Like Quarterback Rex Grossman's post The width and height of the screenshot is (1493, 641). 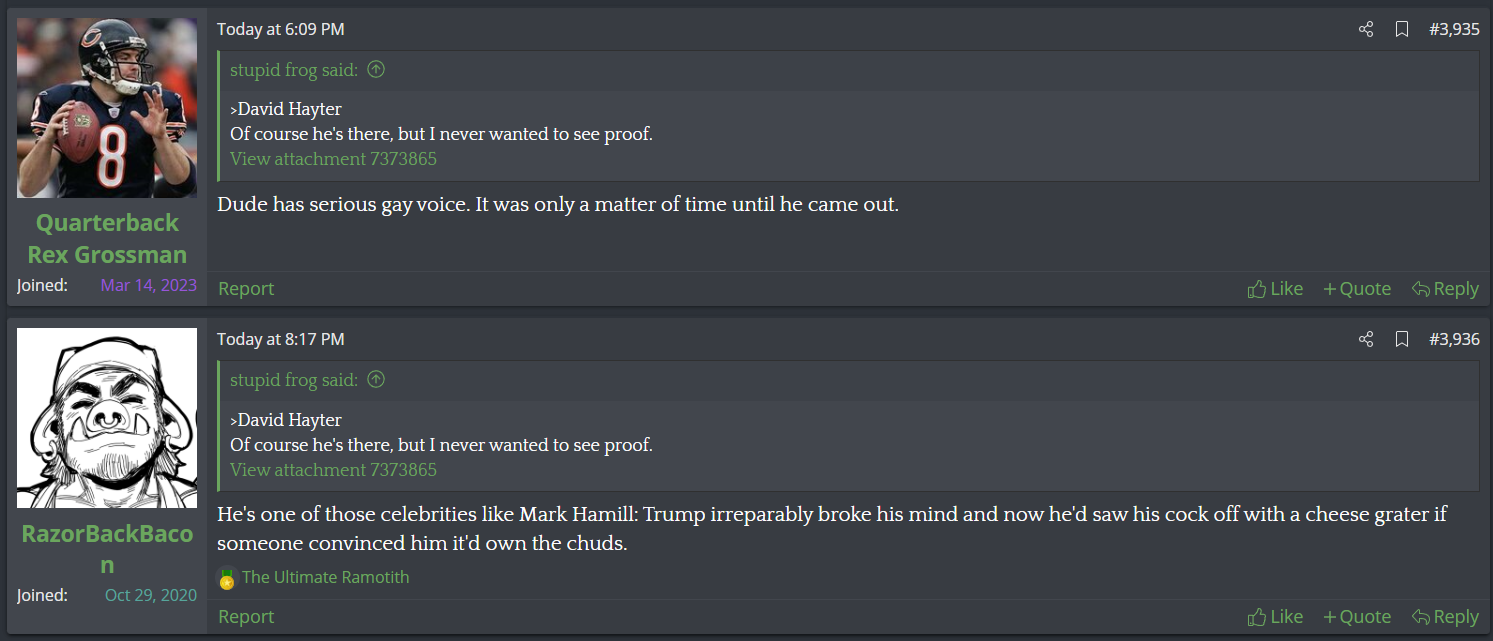click(x=1275, y=289)
